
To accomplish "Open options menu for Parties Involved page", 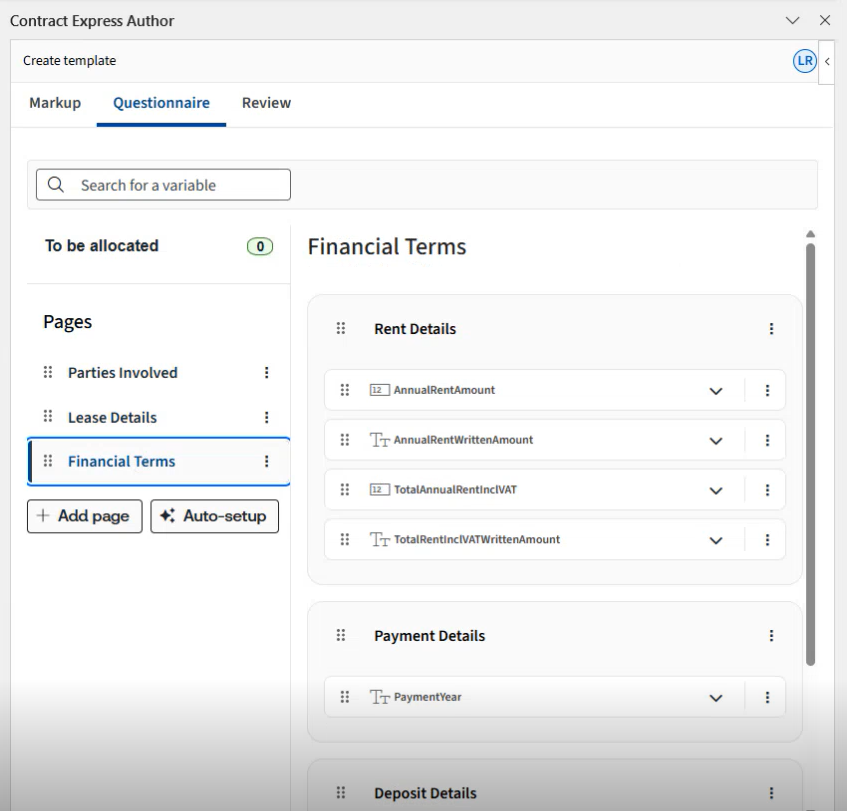I will [x=266, y=373].
